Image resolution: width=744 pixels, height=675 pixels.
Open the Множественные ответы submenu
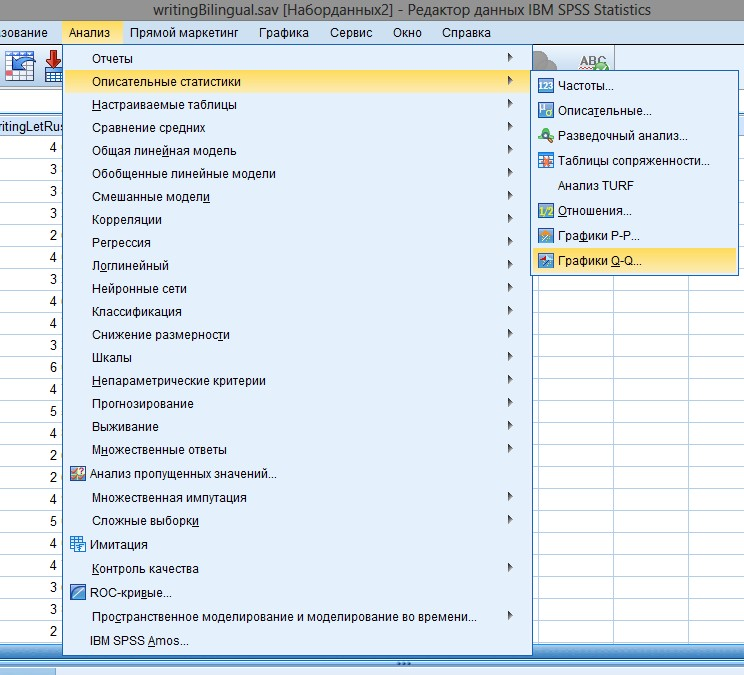297,450
